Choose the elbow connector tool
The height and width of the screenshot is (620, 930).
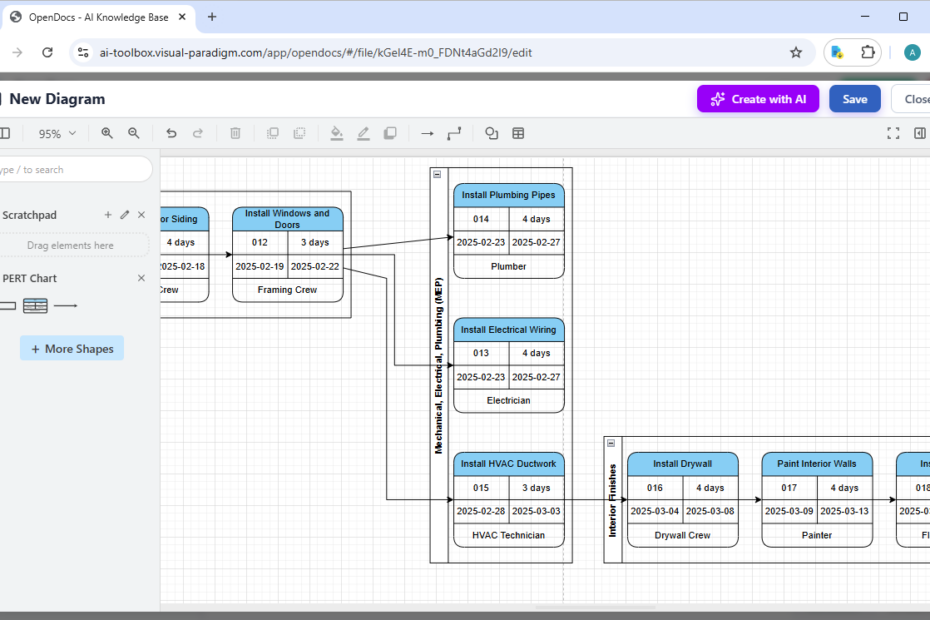[x=454, y=133]
